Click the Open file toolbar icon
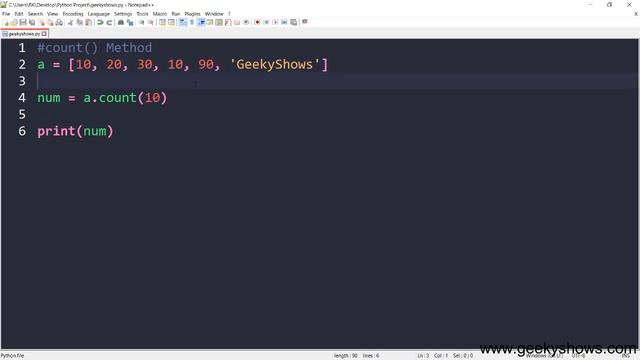The image size is (640, 360). coord(14,22)
